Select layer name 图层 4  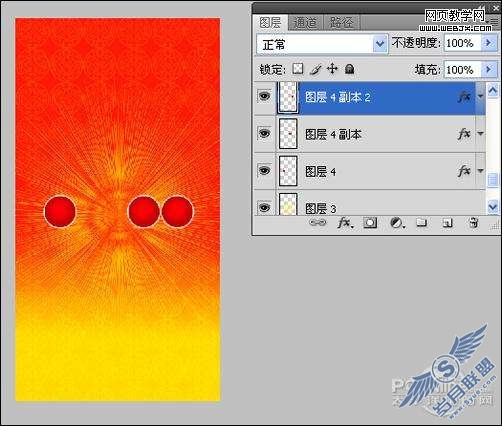[x=321, y=171]
